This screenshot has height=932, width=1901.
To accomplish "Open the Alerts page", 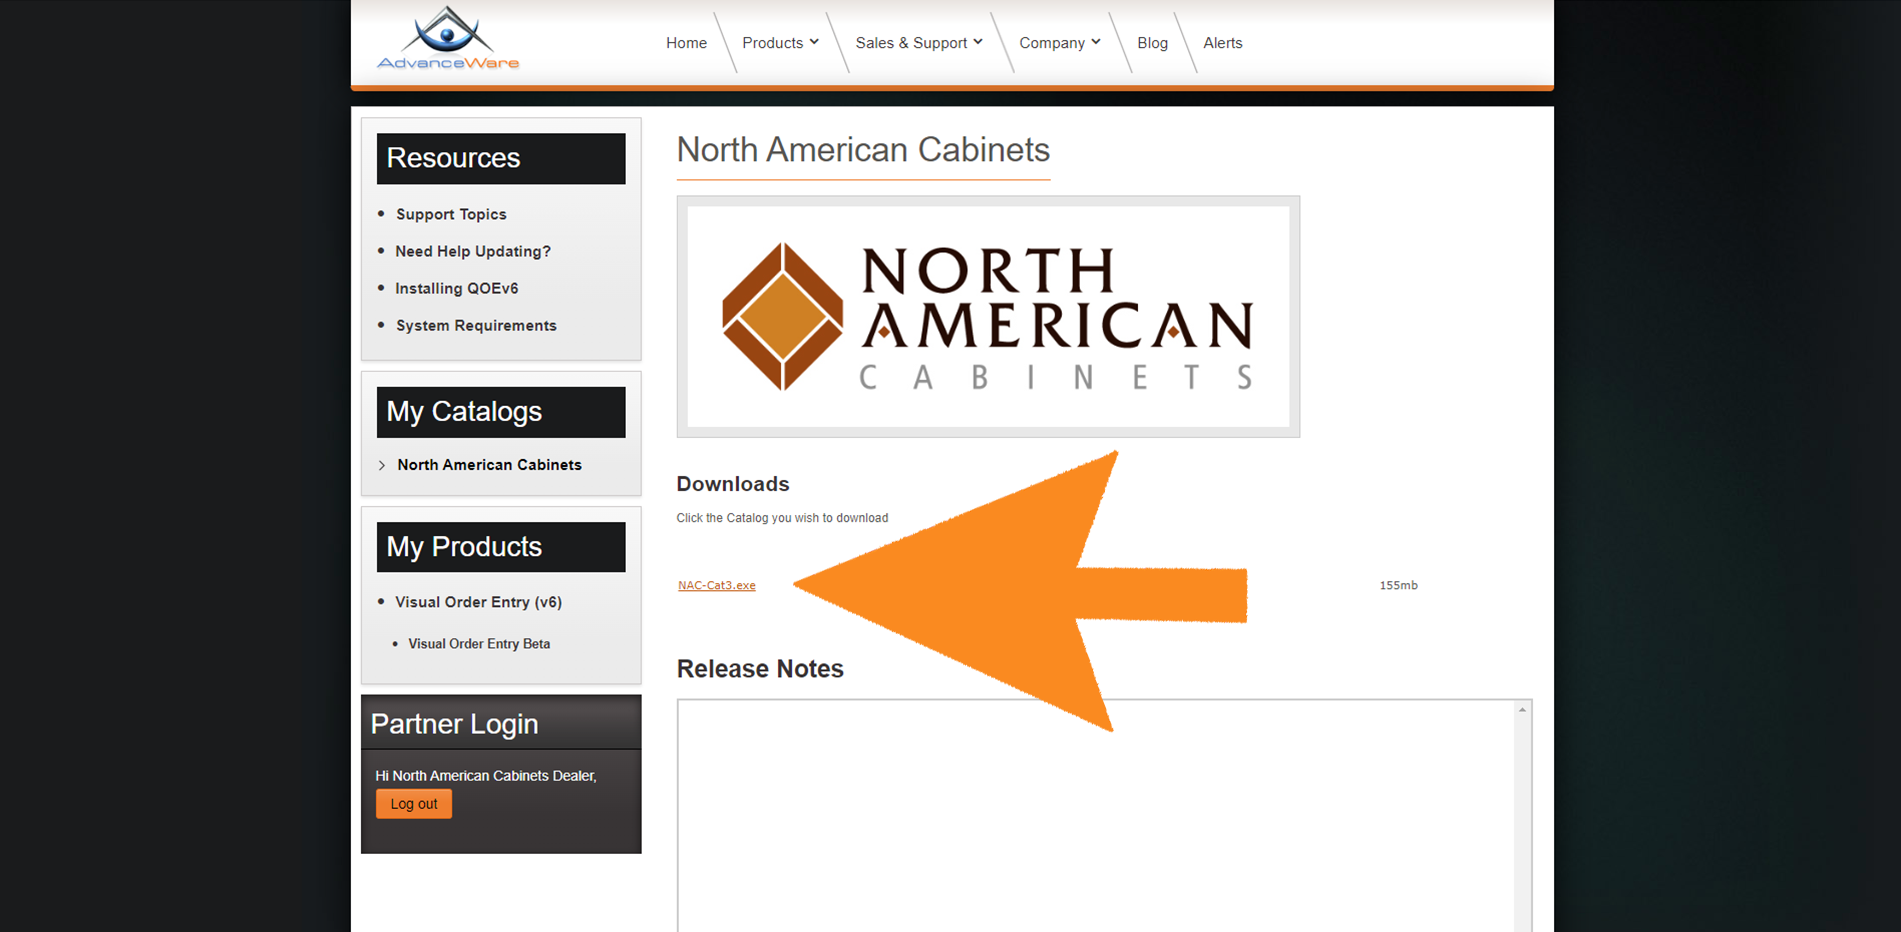I will coord(1222,43).
